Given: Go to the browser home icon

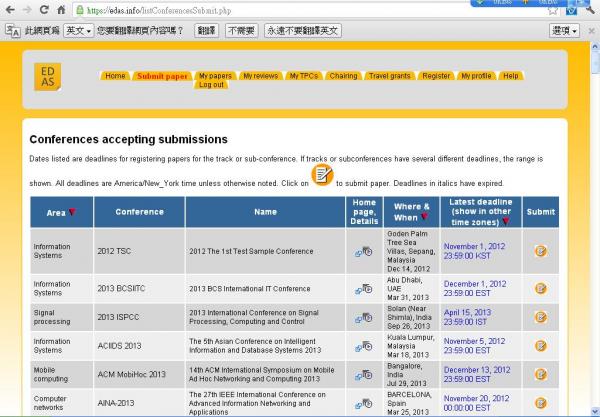Looking at the screenshot, I should 61,10.
